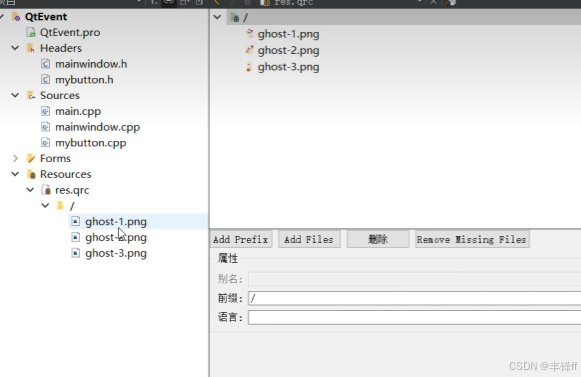581x377 pixels.
Task: Click the ghost-1.png image icon in project tree
Action: click(76, 222)
